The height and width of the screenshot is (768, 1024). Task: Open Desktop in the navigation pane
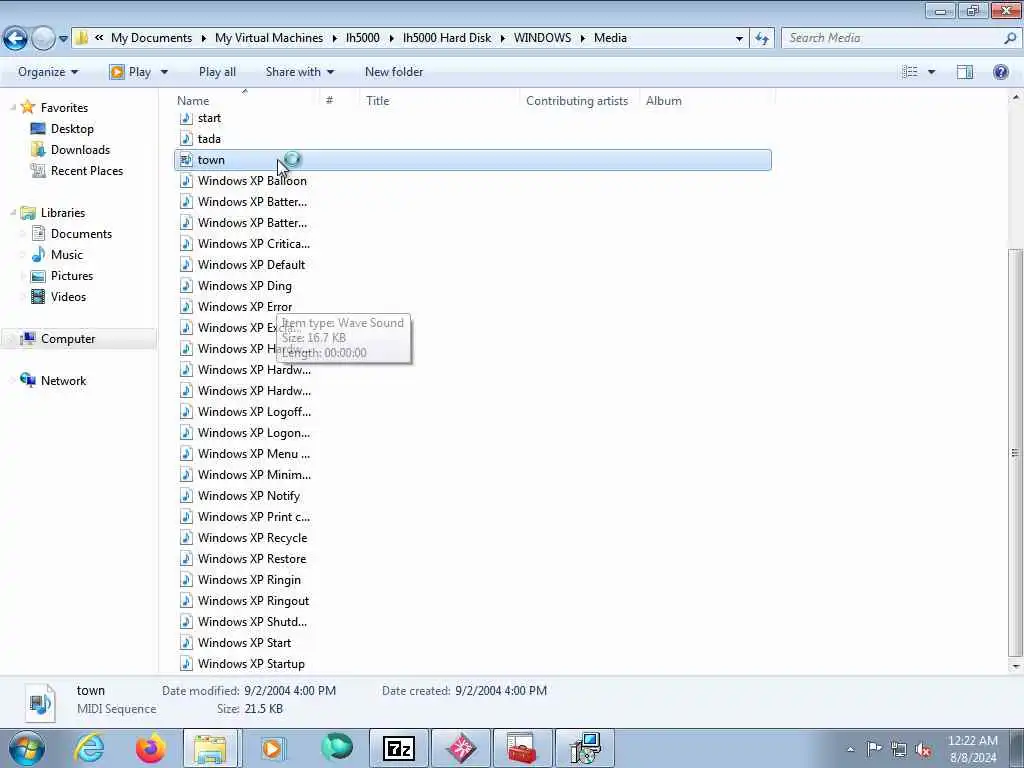[x=72, y=129]
